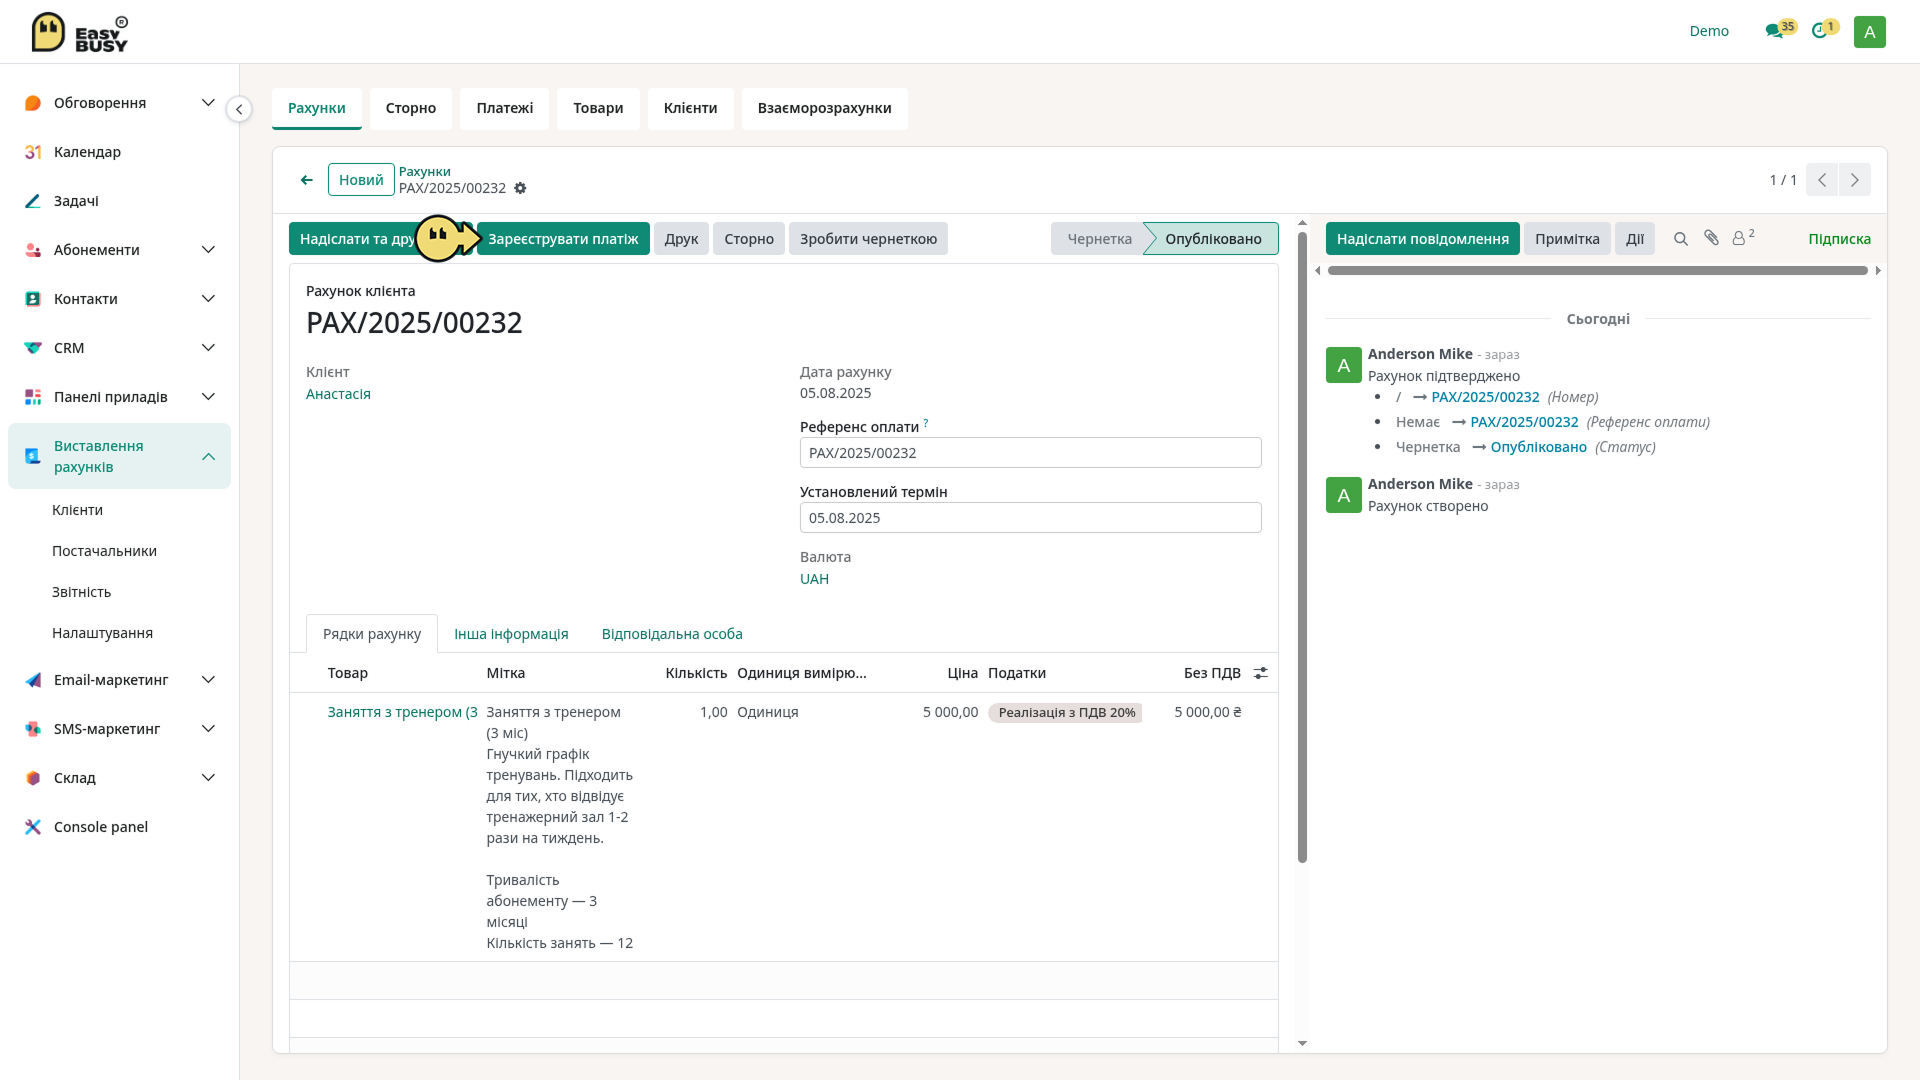This screenshot has width=1920, height=1080.
Task: Open the Взаєморозрахунки top tab
Action: tap(825, 108)
